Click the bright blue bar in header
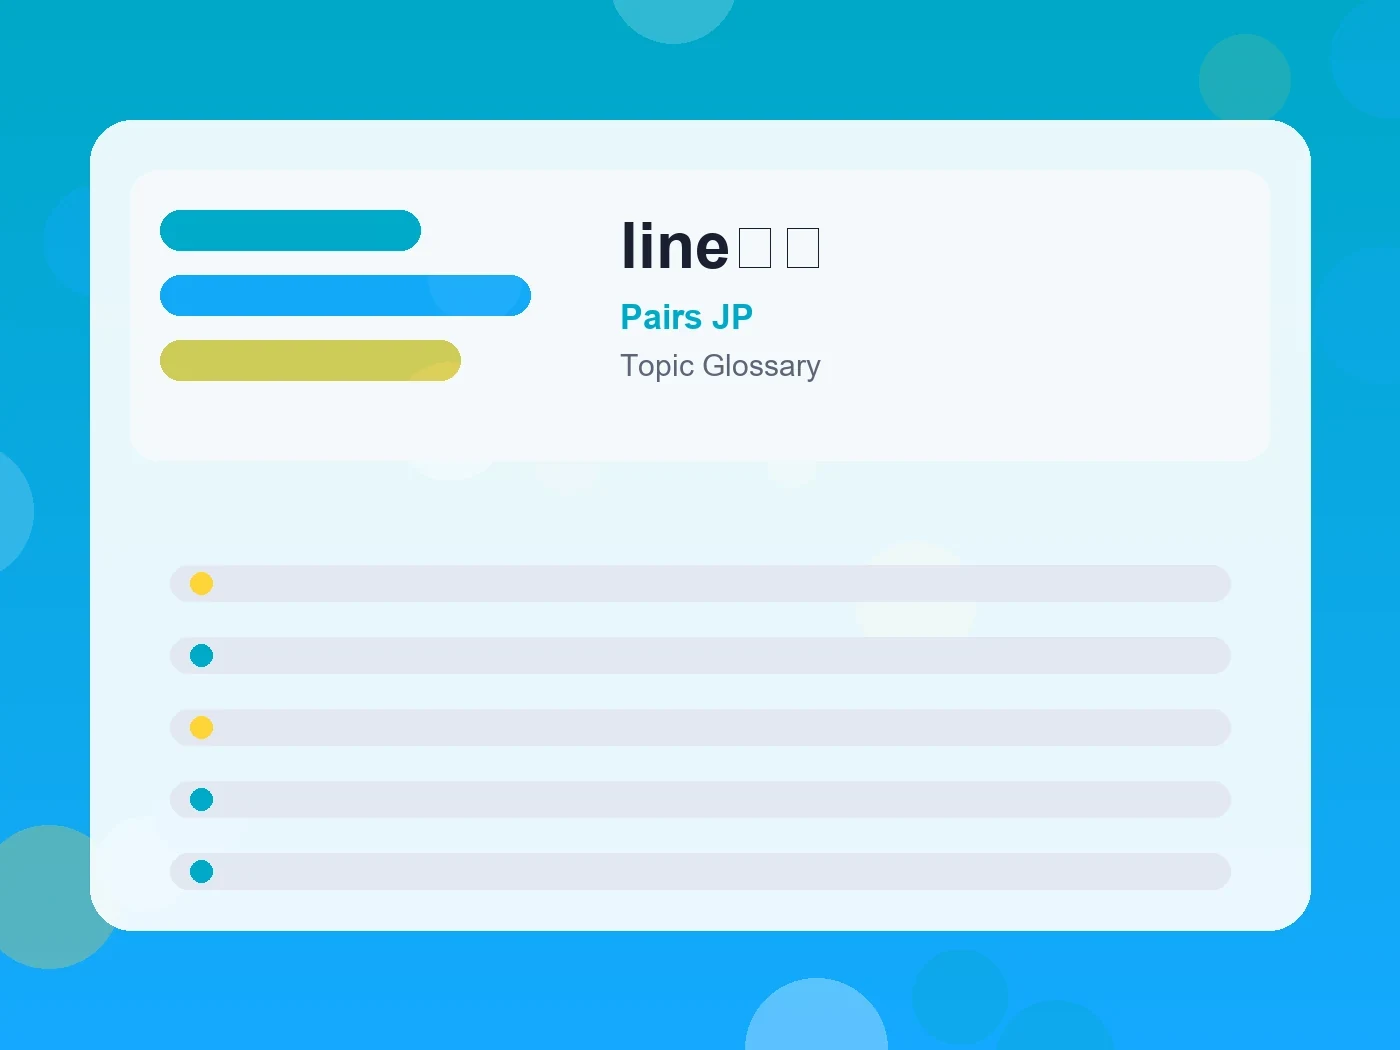Viewport: 1400px width, 1050px height. 345,295
